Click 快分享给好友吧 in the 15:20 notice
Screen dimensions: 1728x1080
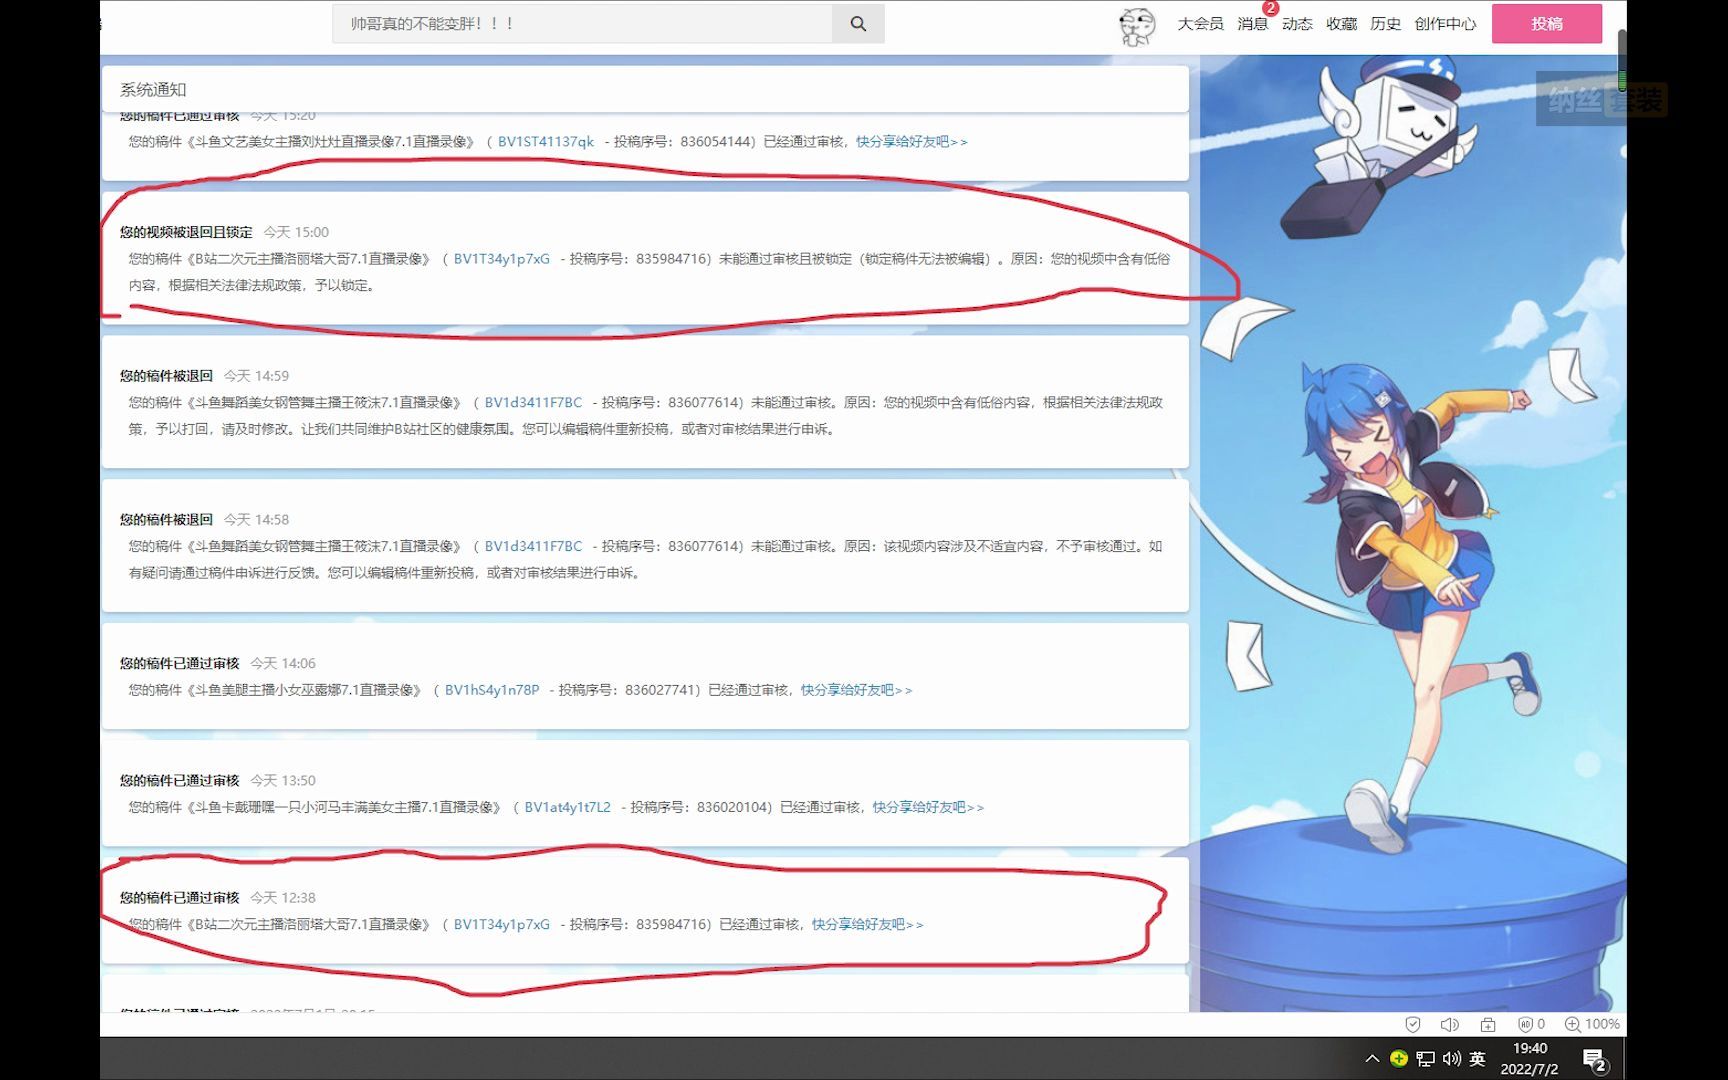(911, 142)
